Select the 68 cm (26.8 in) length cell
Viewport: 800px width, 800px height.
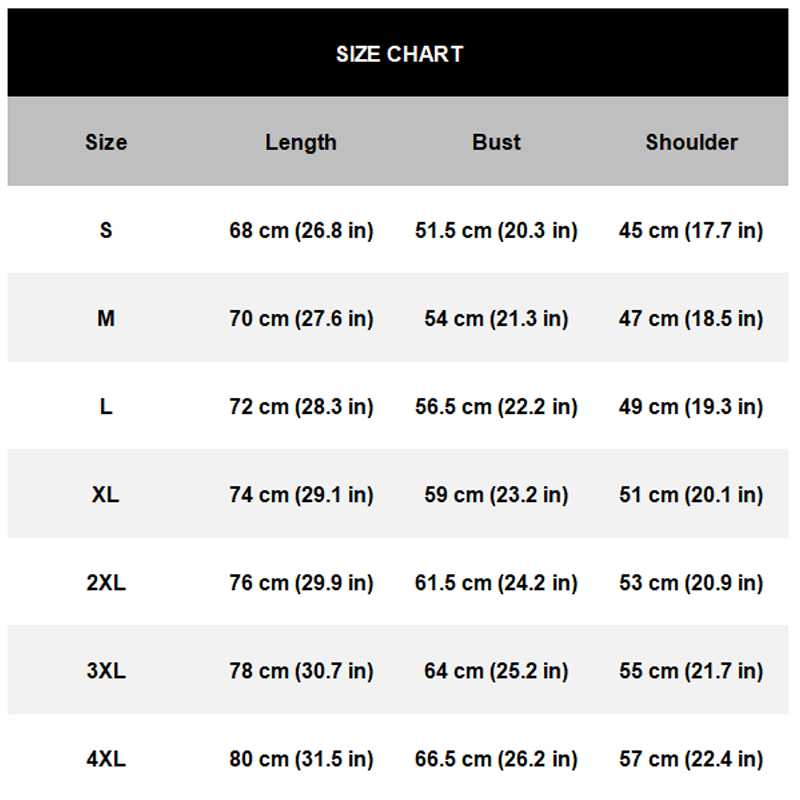301,230
